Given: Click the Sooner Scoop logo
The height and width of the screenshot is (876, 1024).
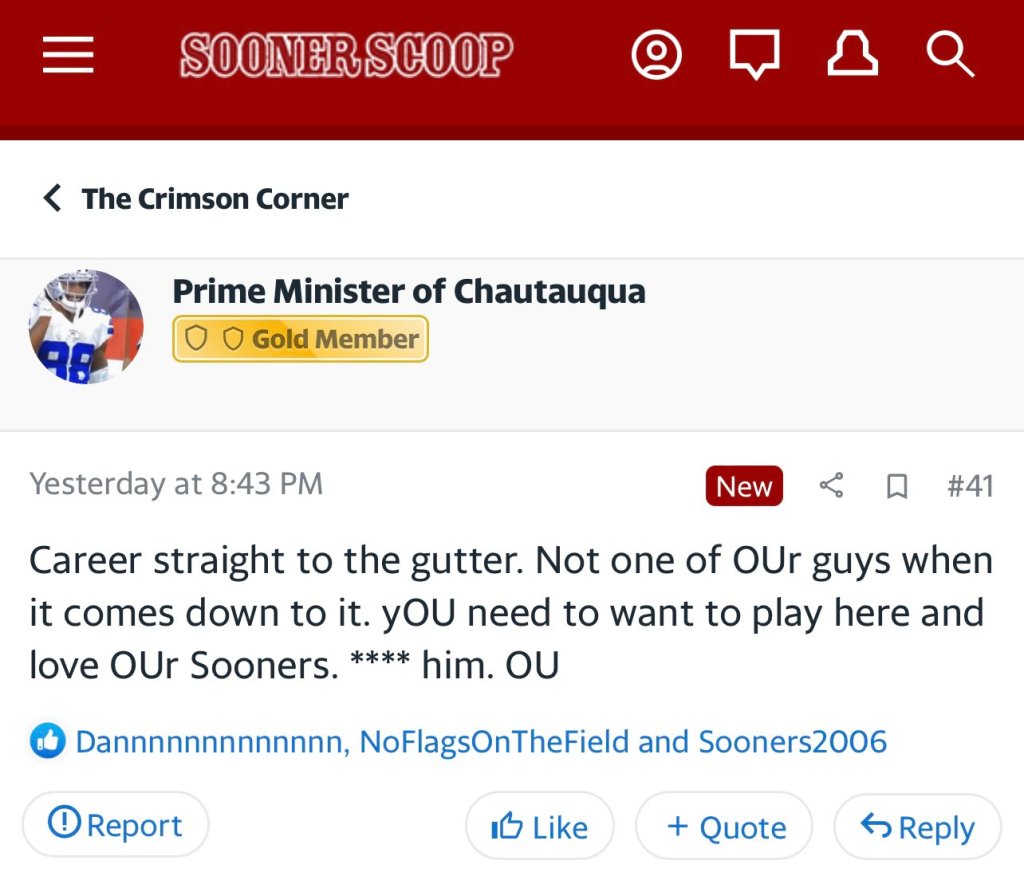Looking at the screenshot, I should [346, 56].
